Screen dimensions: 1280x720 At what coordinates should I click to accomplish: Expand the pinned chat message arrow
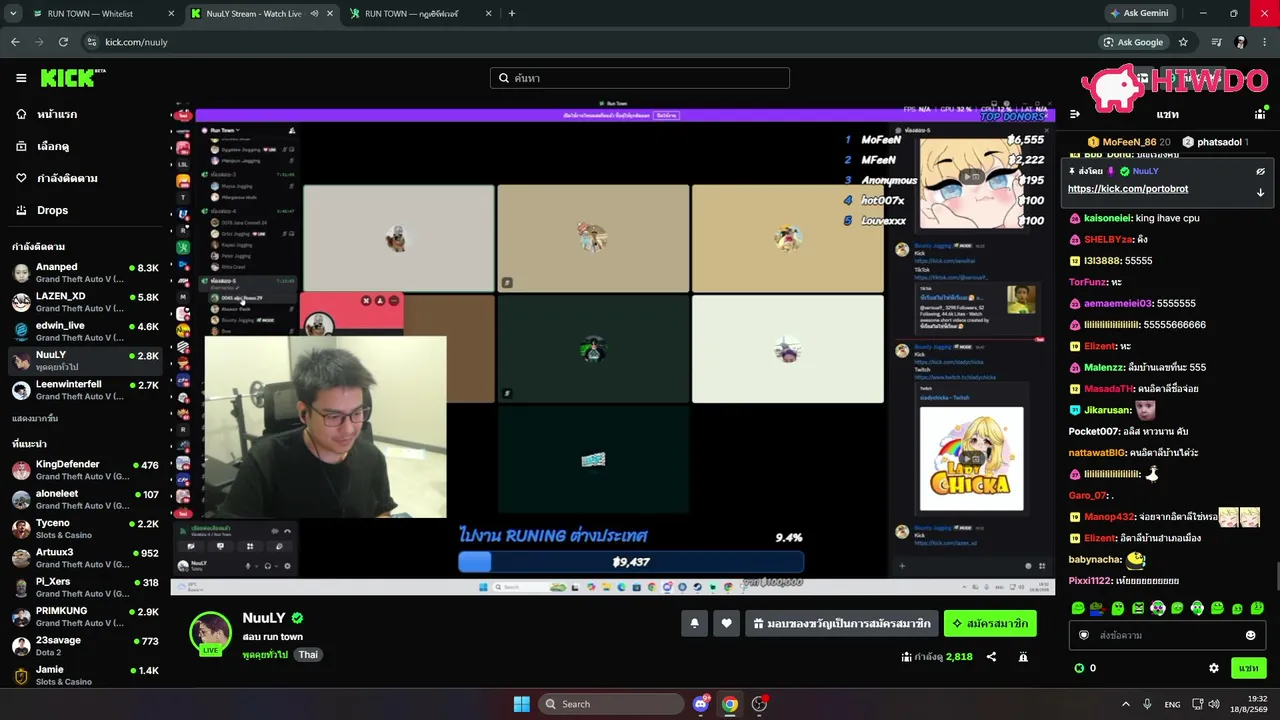coord(1260,192)
